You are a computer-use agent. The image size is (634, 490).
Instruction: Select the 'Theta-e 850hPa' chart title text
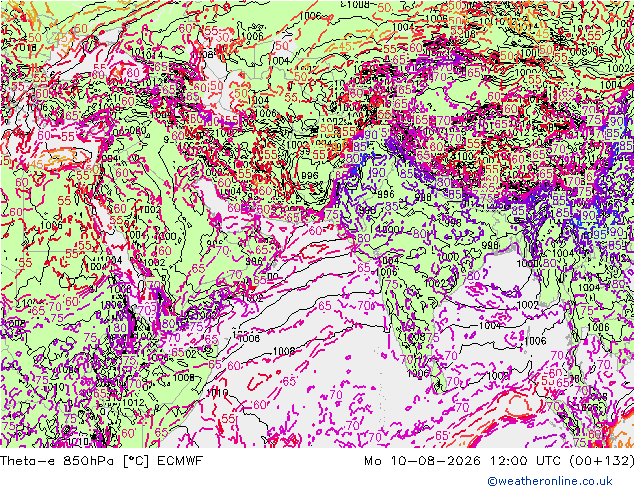(x=59, y=461)
